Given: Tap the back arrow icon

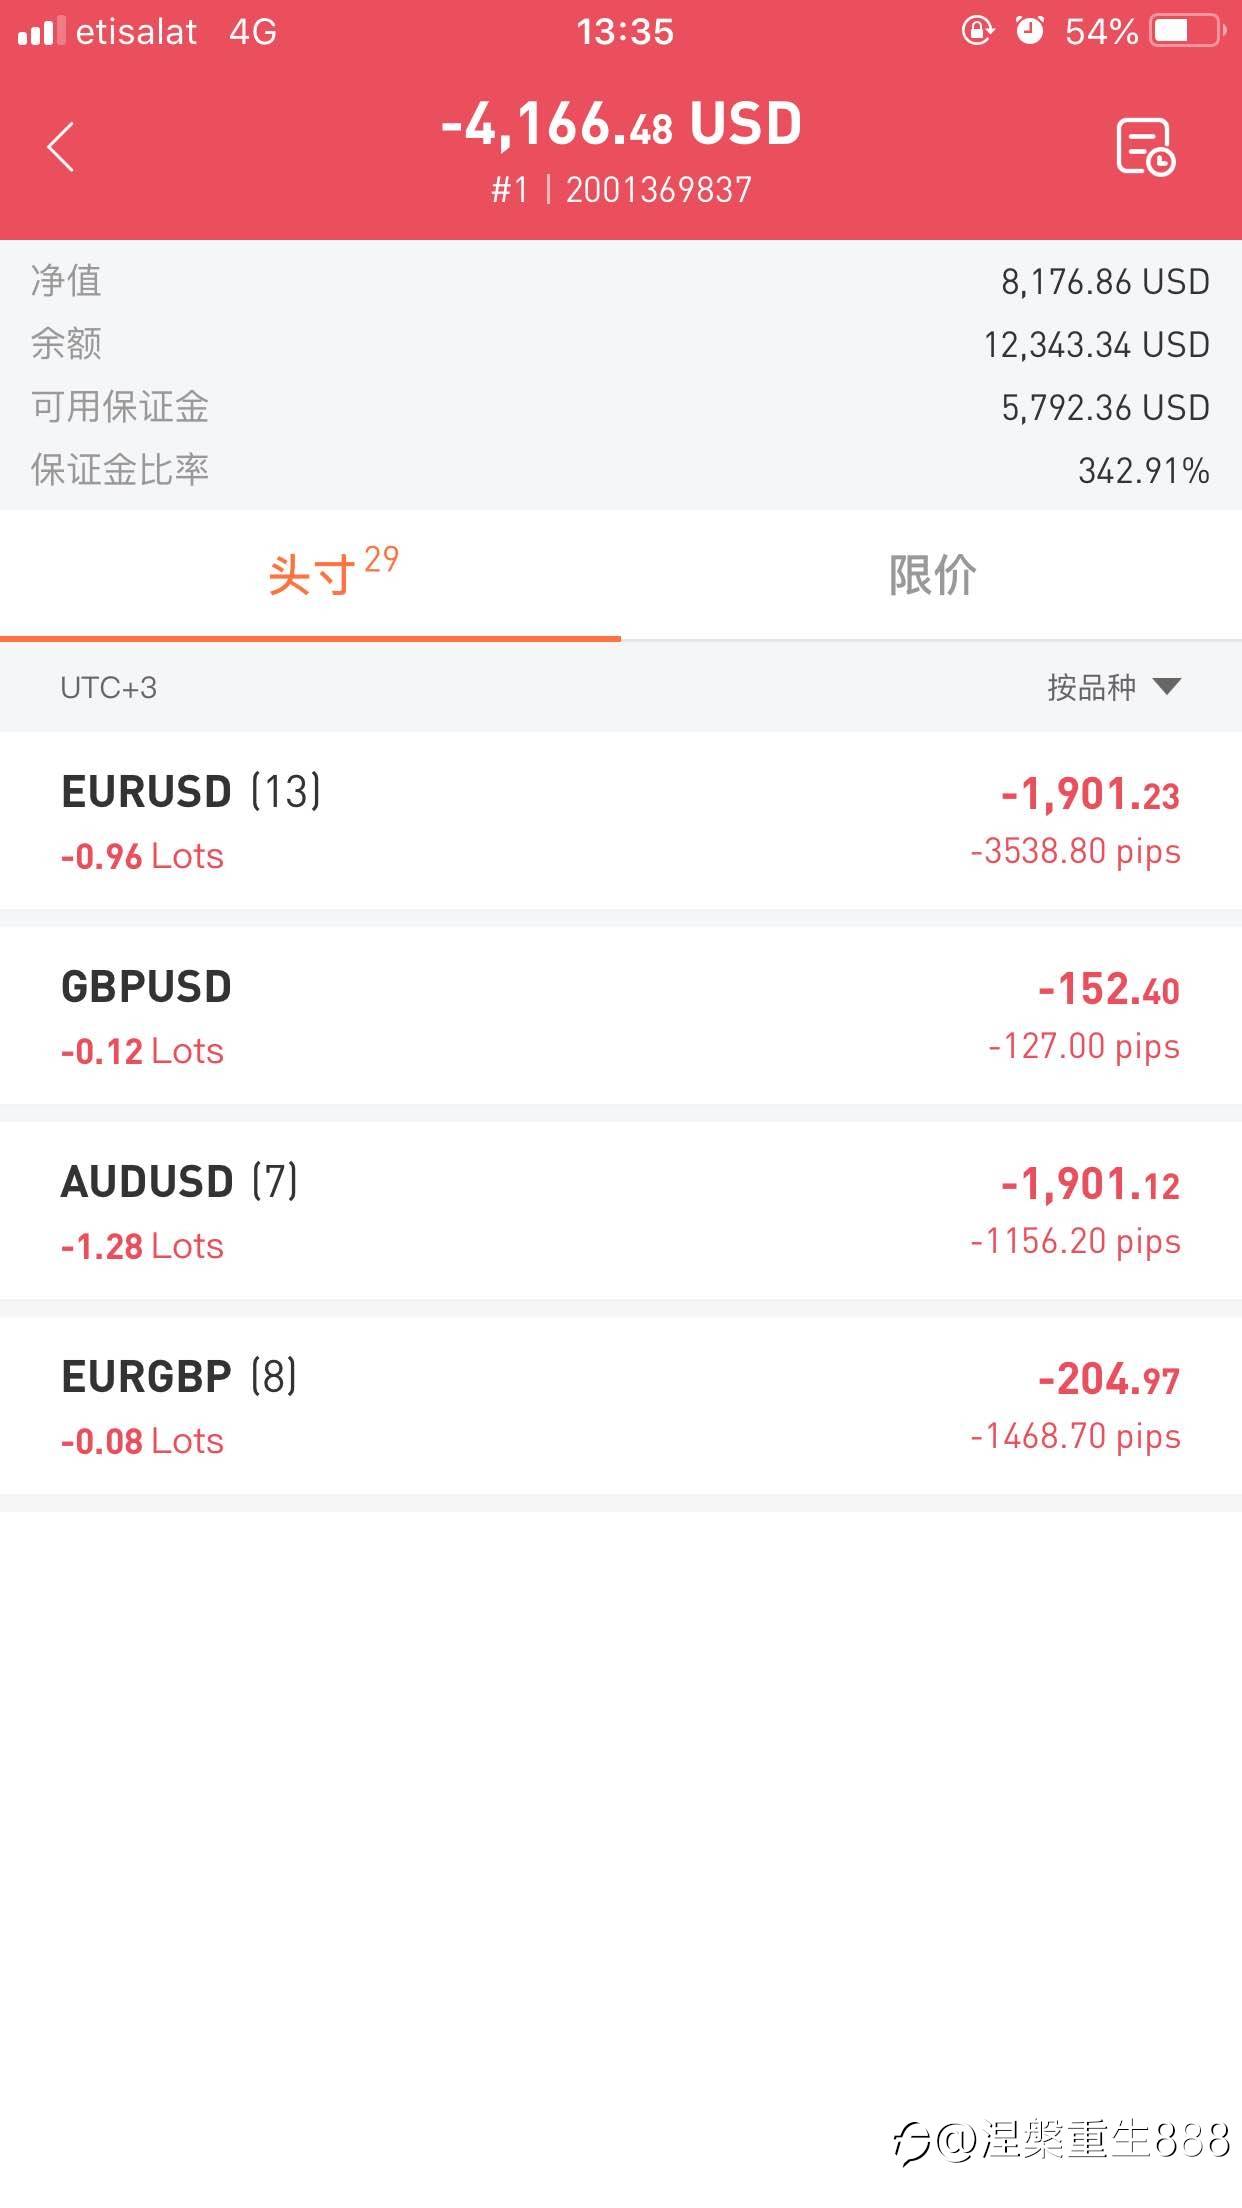Looking at the screenshot, I should pos(61,147).
